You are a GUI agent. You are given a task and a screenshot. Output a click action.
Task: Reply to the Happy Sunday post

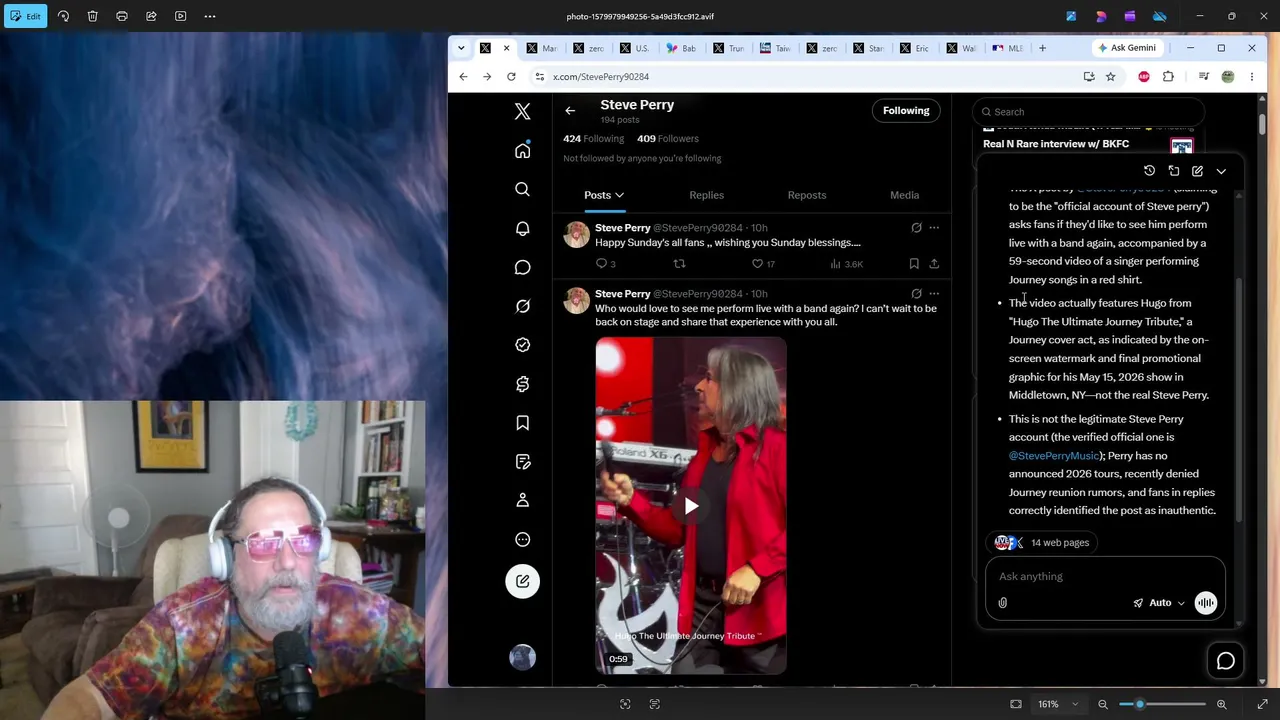point(605,264)
